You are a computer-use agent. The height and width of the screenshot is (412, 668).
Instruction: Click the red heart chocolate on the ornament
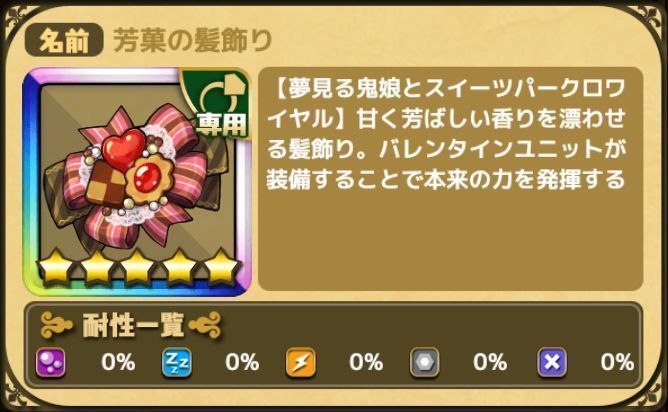[124, 148]
